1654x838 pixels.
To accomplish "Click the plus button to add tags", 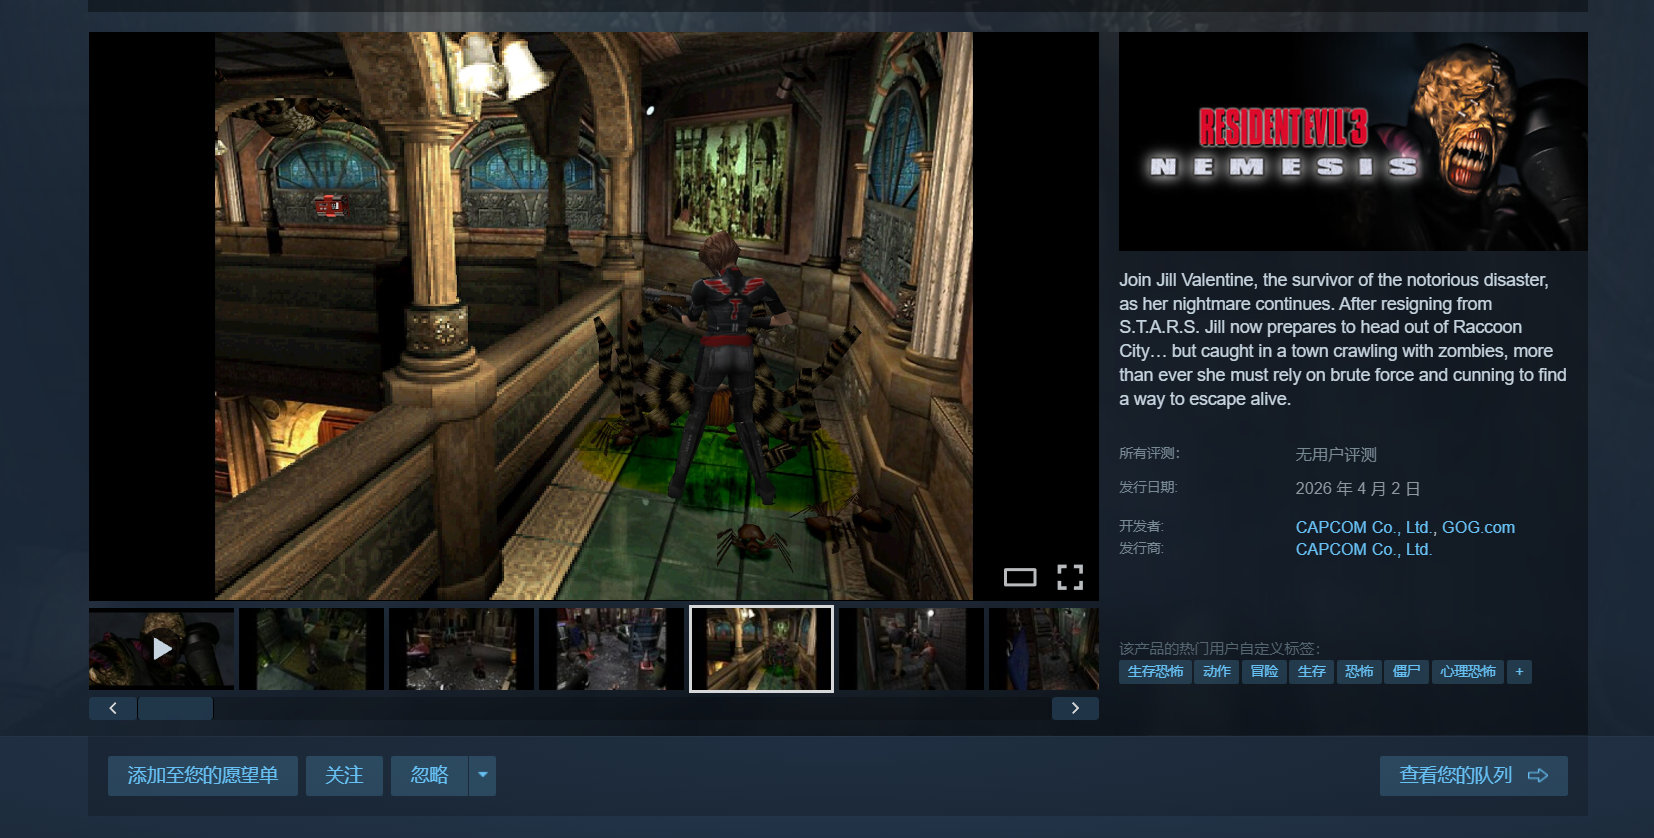I will (x=1519, y=672).
